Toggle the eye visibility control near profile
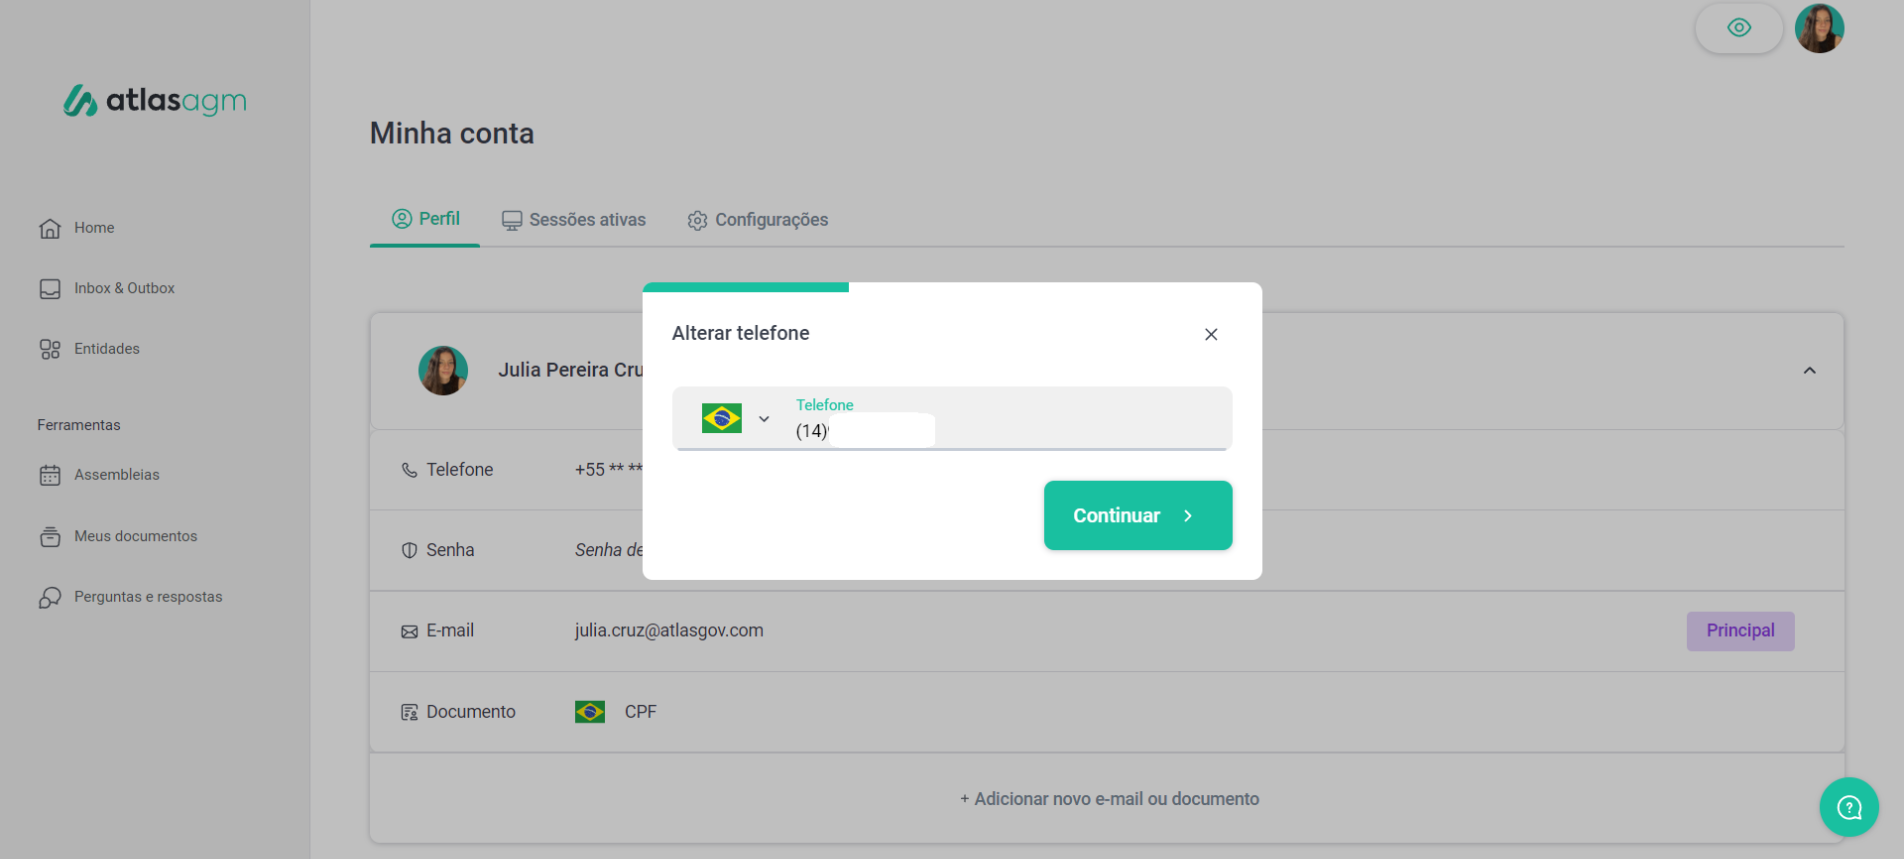 pyautogui.click(x=1739, y=28)
